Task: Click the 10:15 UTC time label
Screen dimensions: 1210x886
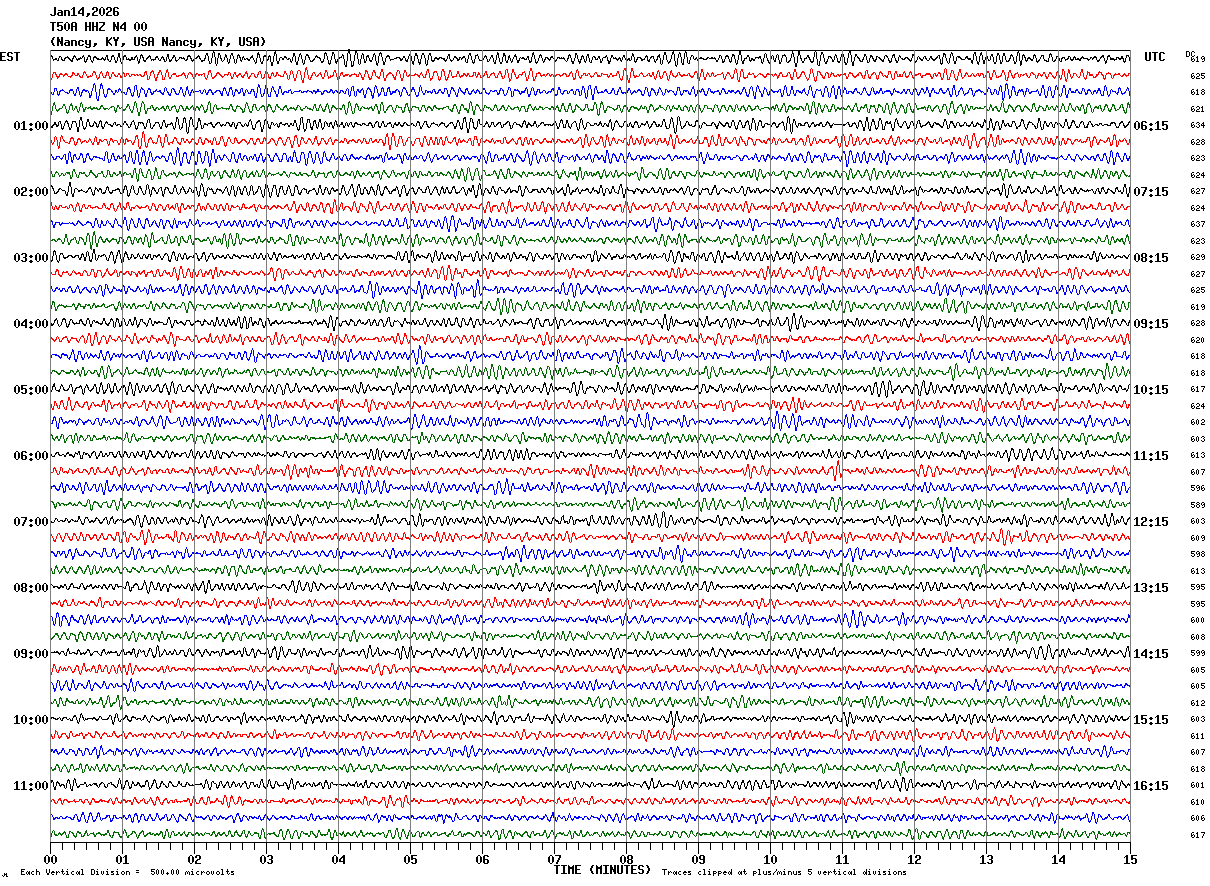Action: [1151, 390]
